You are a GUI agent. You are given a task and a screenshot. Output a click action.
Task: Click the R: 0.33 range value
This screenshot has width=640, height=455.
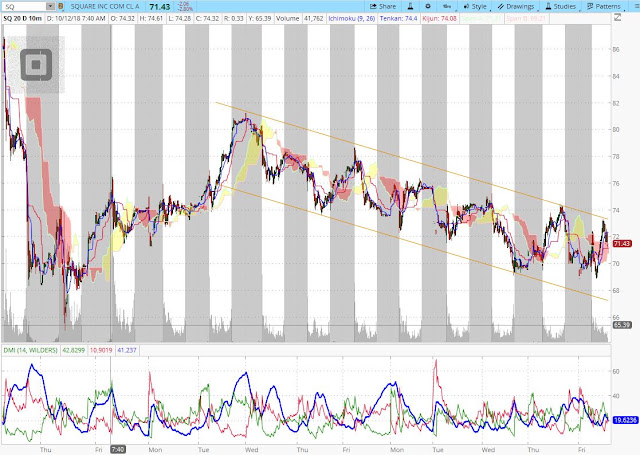pyautogui.click(x=234, y=18)
